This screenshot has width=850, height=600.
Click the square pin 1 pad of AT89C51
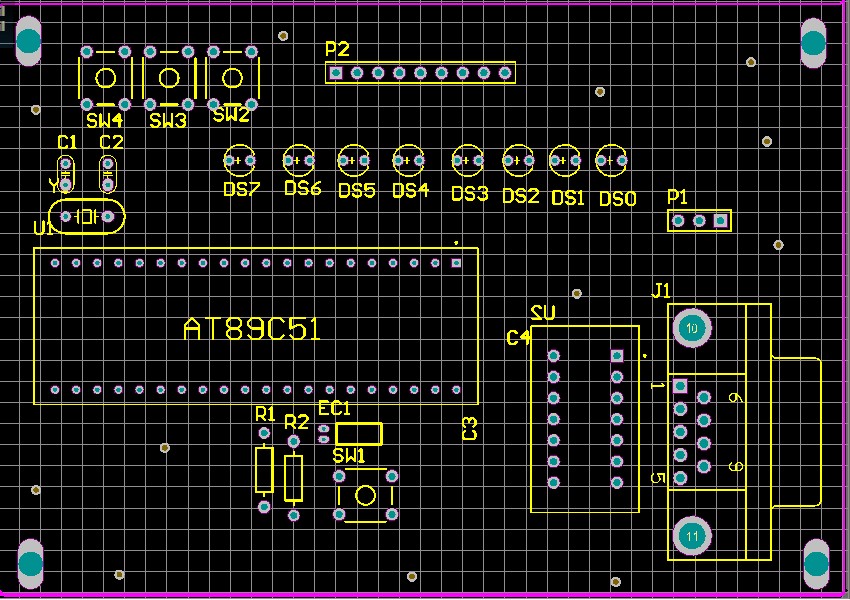click(456, 263)
